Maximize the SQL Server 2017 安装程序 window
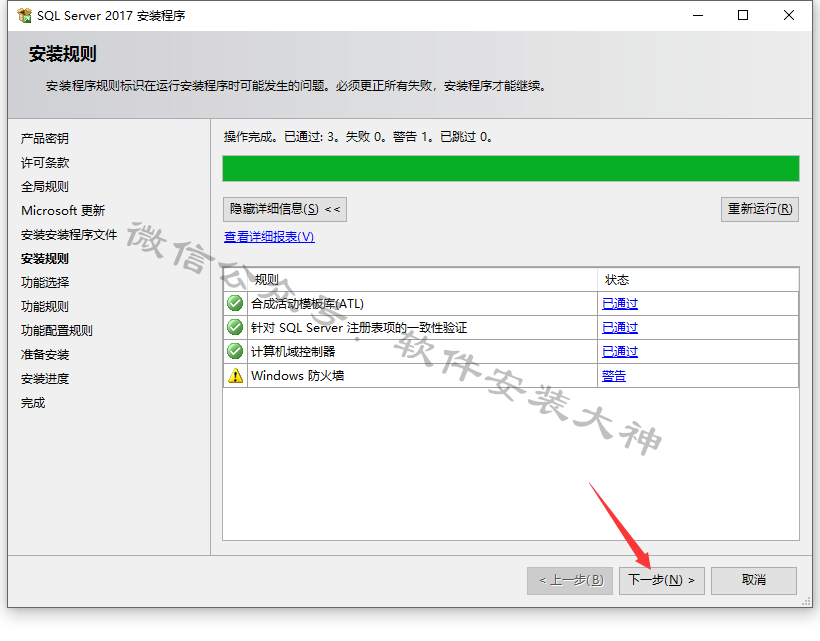 point(743,16)
